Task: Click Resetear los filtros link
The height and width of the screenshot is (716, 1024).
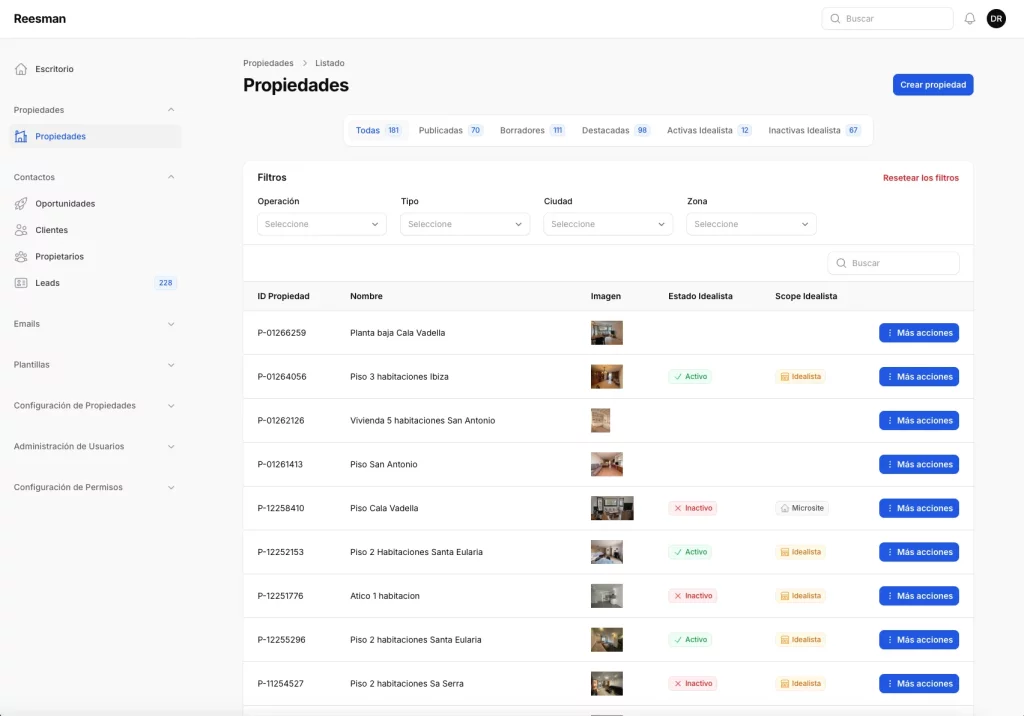Action: (920, 178)
